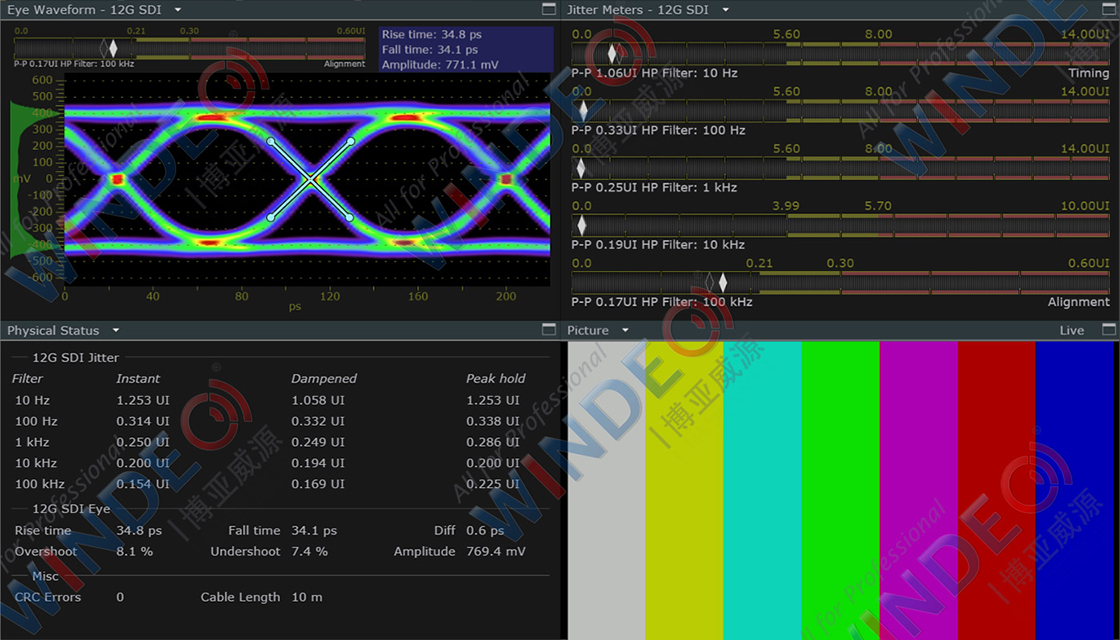Expand the Picture panel dropdown arrow
Image resolution: width=1120 pixels, height=640 pixels.
(x=625, y=330)
